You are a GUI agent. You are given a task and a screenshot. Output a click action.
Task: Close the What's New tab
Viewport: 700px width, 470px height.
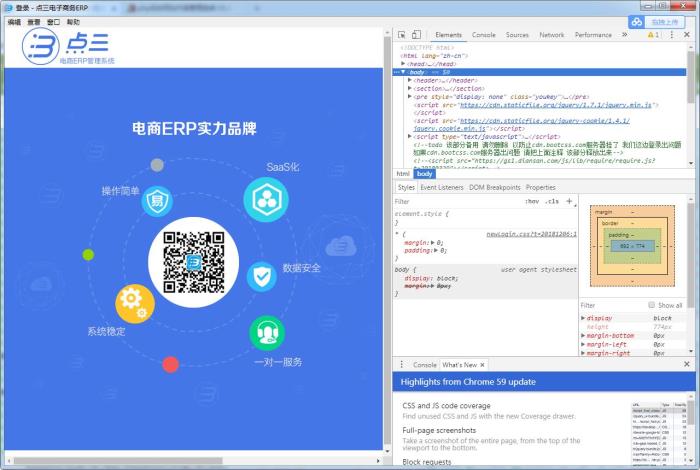point(482,365)
